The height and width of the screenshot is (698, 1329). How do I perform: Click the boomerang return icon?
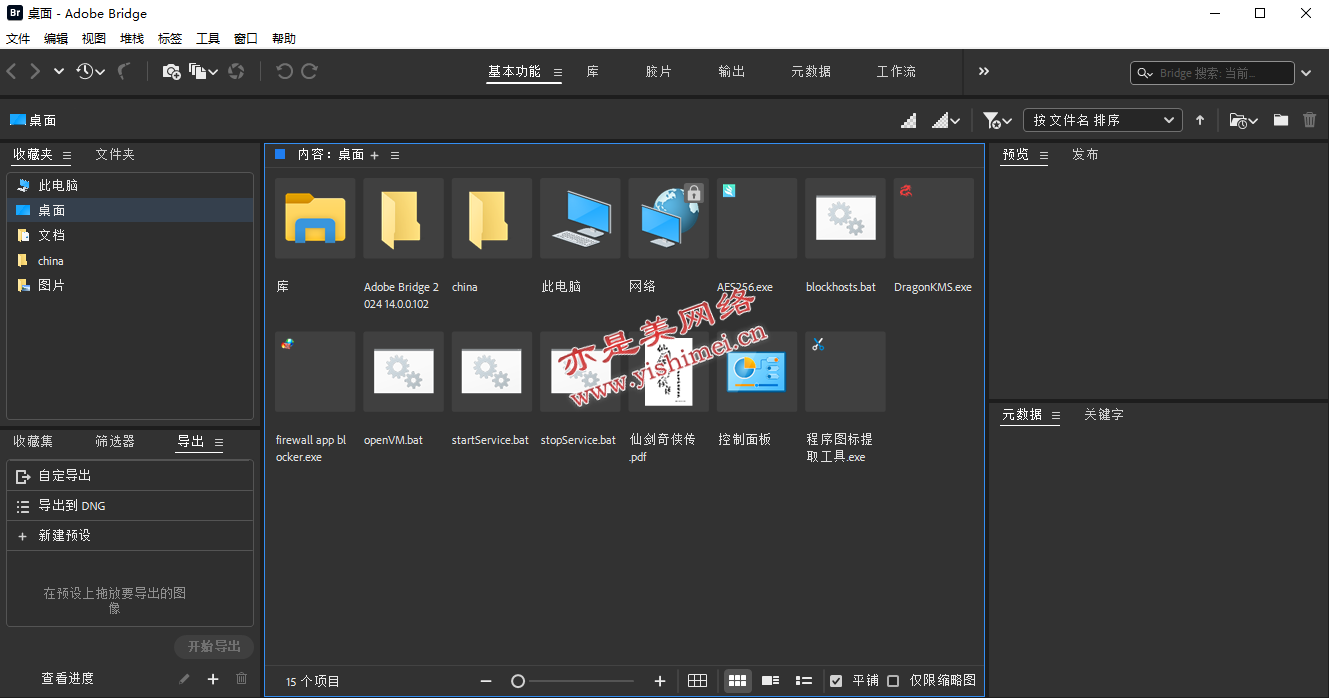(x=124, y=71)
